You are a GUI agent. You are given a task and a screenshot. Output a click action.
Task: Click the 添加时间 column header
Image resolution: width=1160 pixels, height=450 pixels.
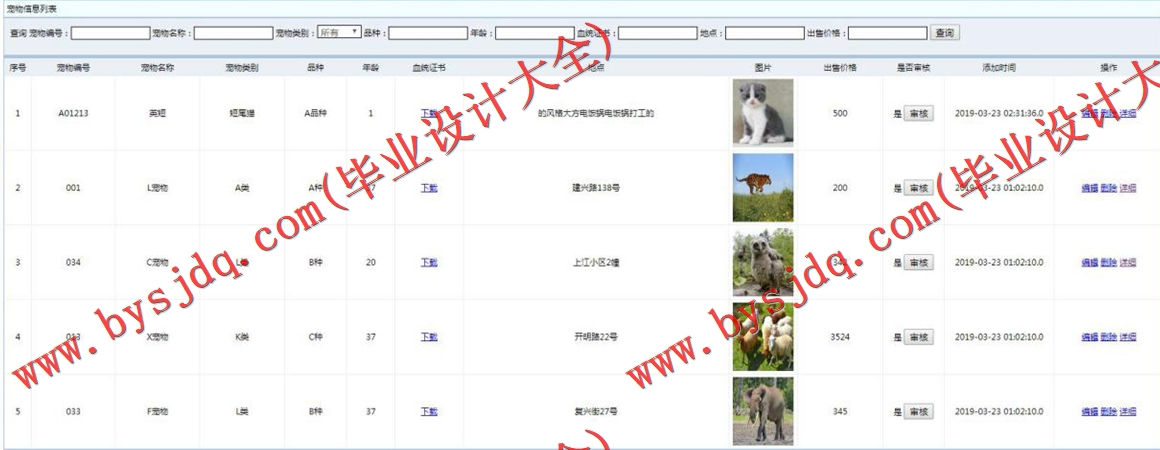999,67
